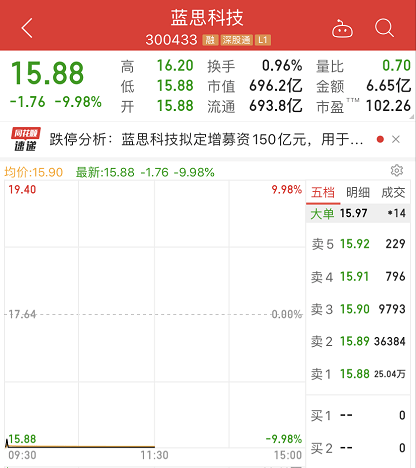Open the 同花顺速递 news logo

26,139
